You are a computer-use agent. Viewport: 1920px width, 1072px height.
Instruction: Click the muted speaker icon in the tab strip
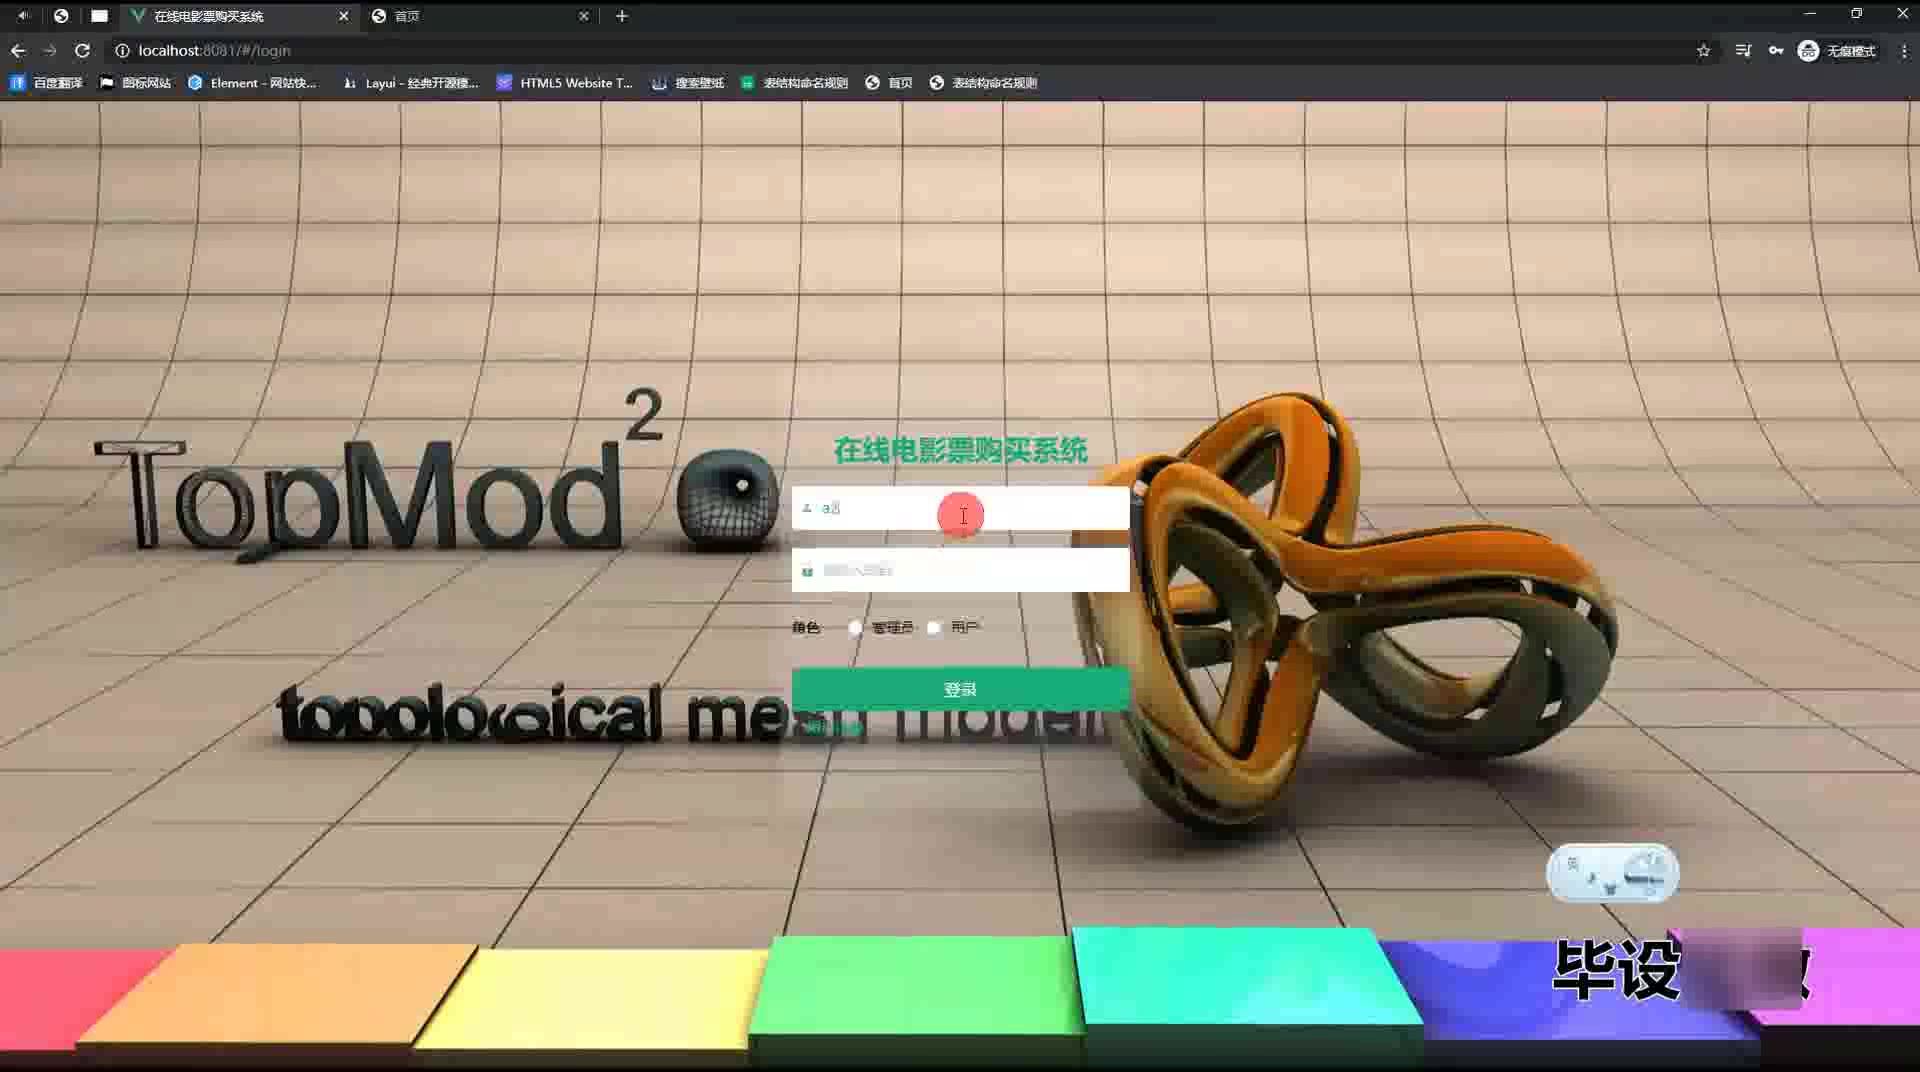coord(24,16)
